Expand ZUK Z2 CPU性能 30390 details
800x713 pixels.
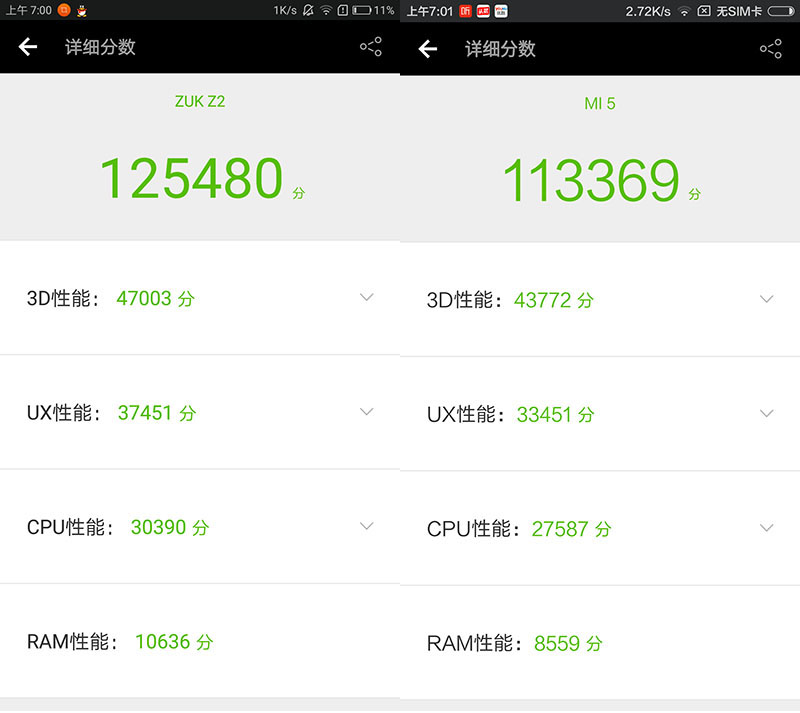pos(367,526)
